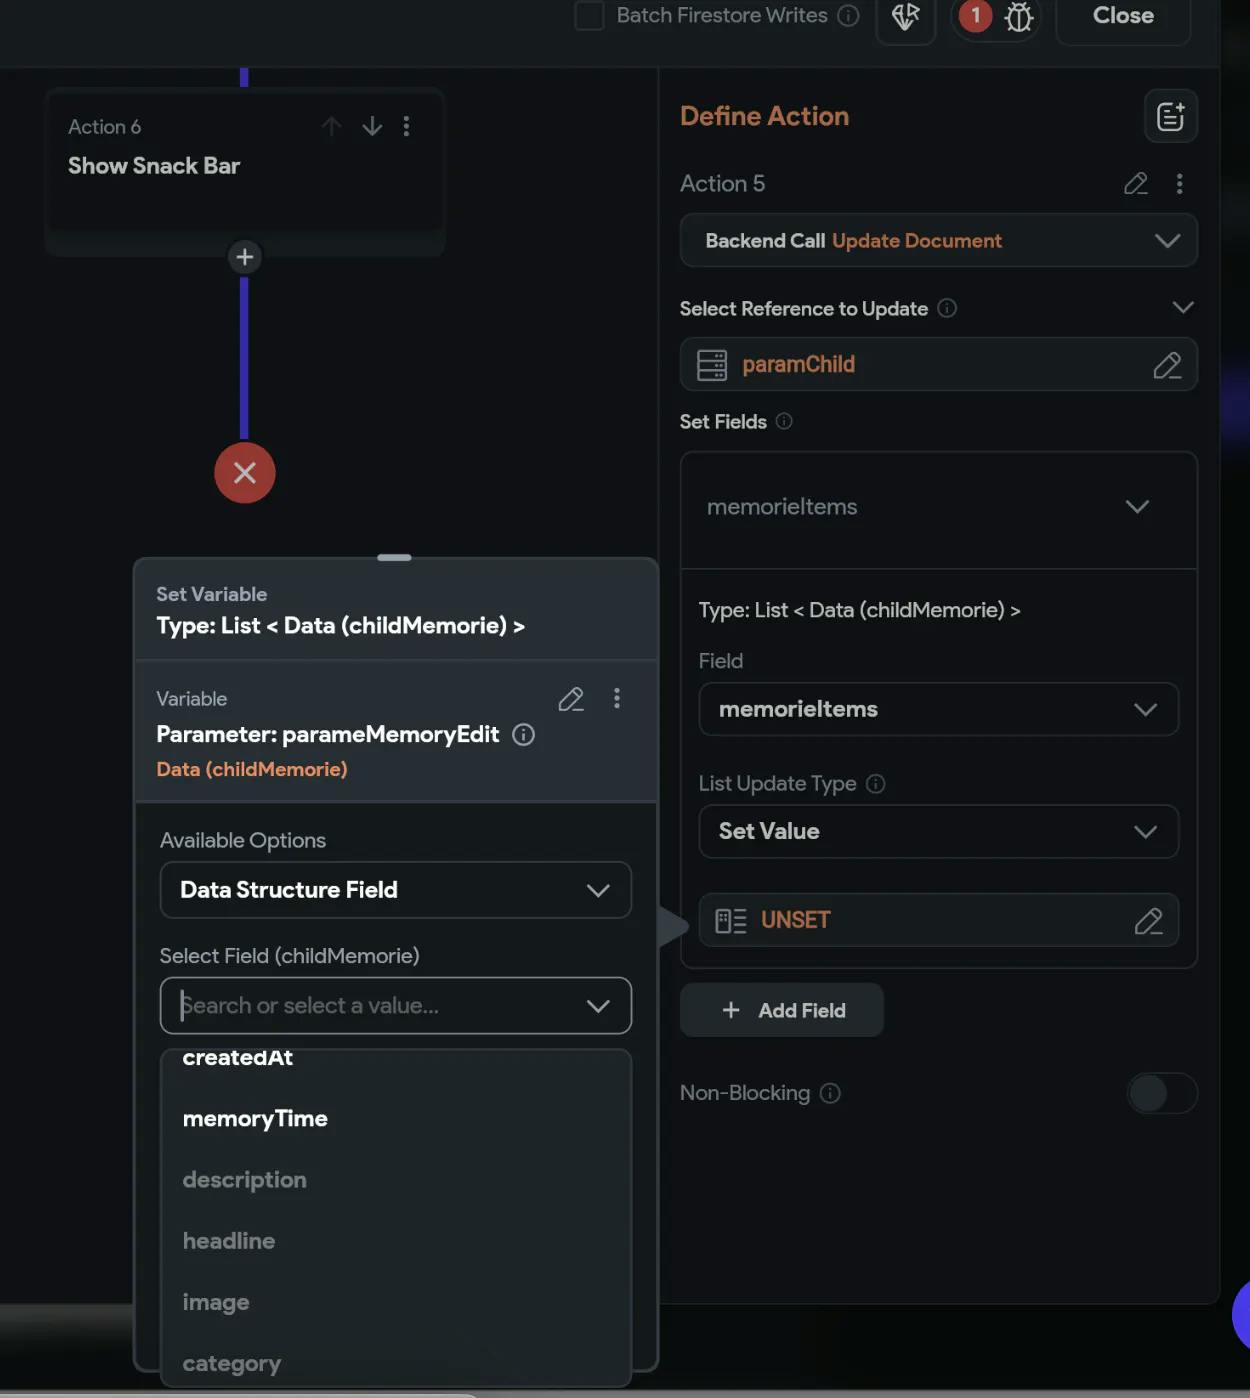This screenshot has width=1250, height=1398.
Task: Collapse the Select Field dropdown arrow
Action: (x=598, y=1006)
